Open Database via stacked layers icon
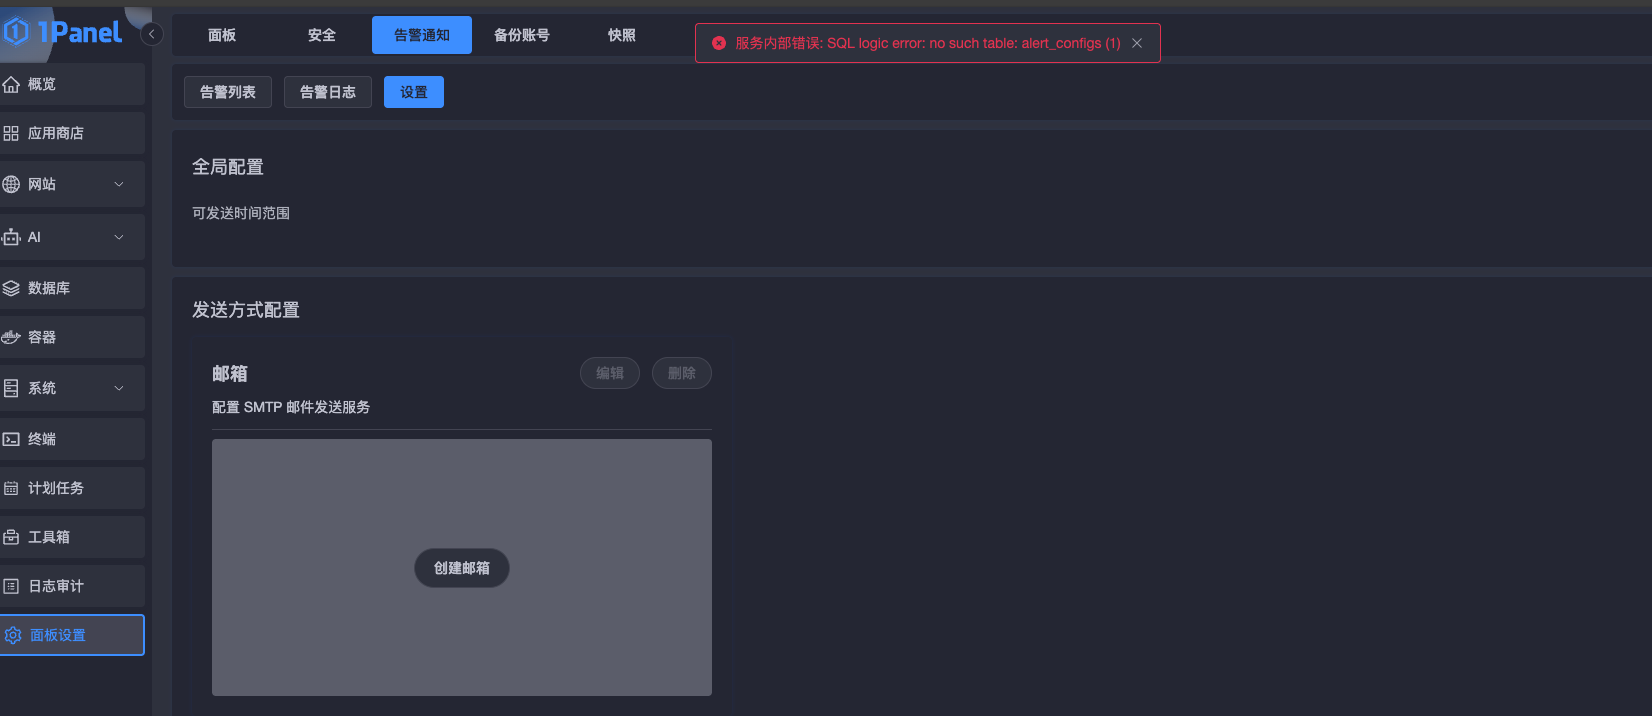 point(11,288)
